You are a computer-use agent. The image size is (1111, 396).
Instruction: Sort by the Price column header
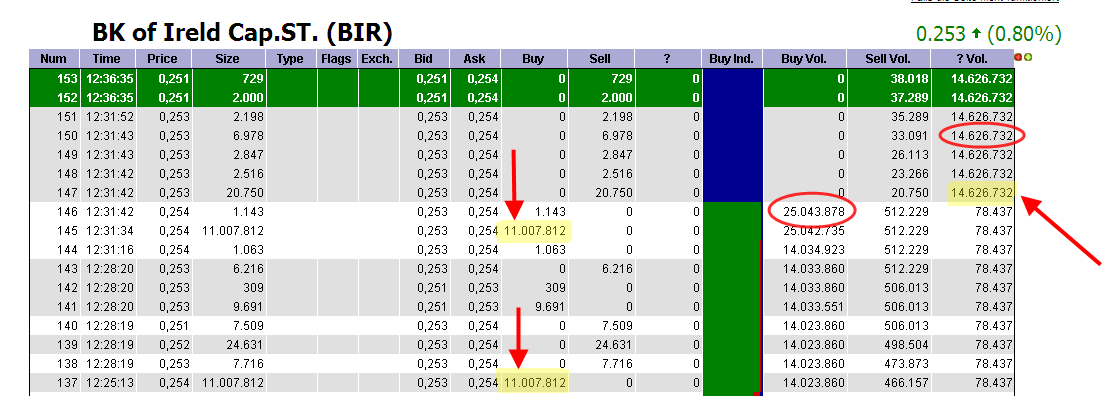[162, 59]
